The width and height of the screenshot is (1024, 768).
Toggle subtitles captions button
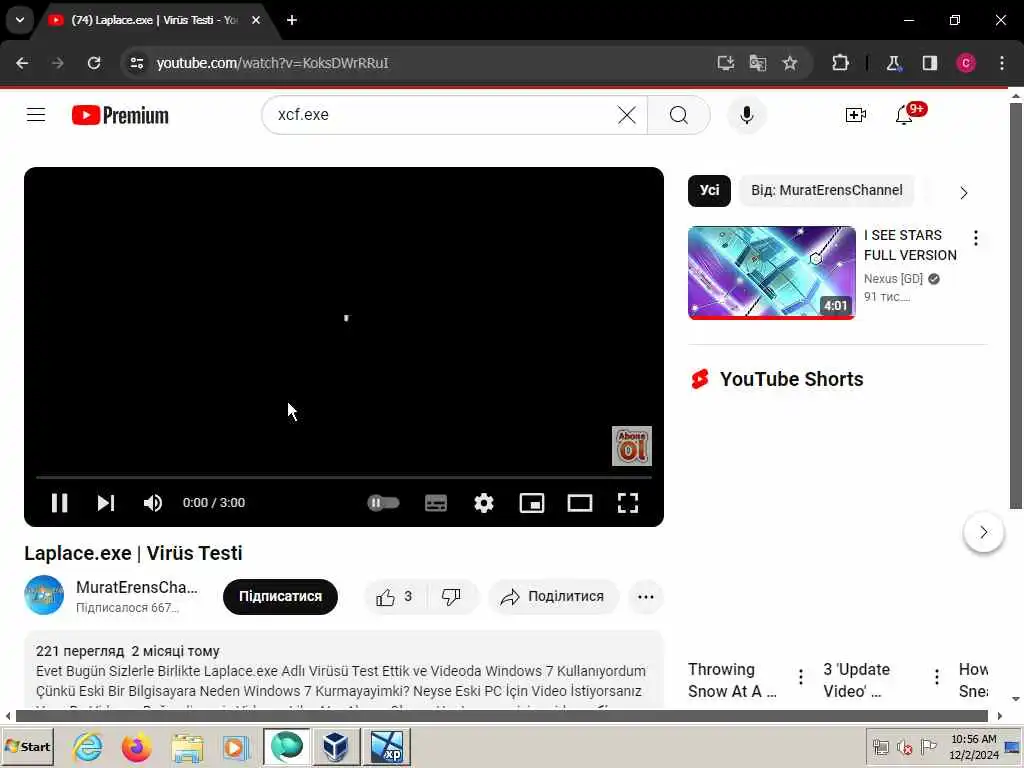tap(436, 503)
